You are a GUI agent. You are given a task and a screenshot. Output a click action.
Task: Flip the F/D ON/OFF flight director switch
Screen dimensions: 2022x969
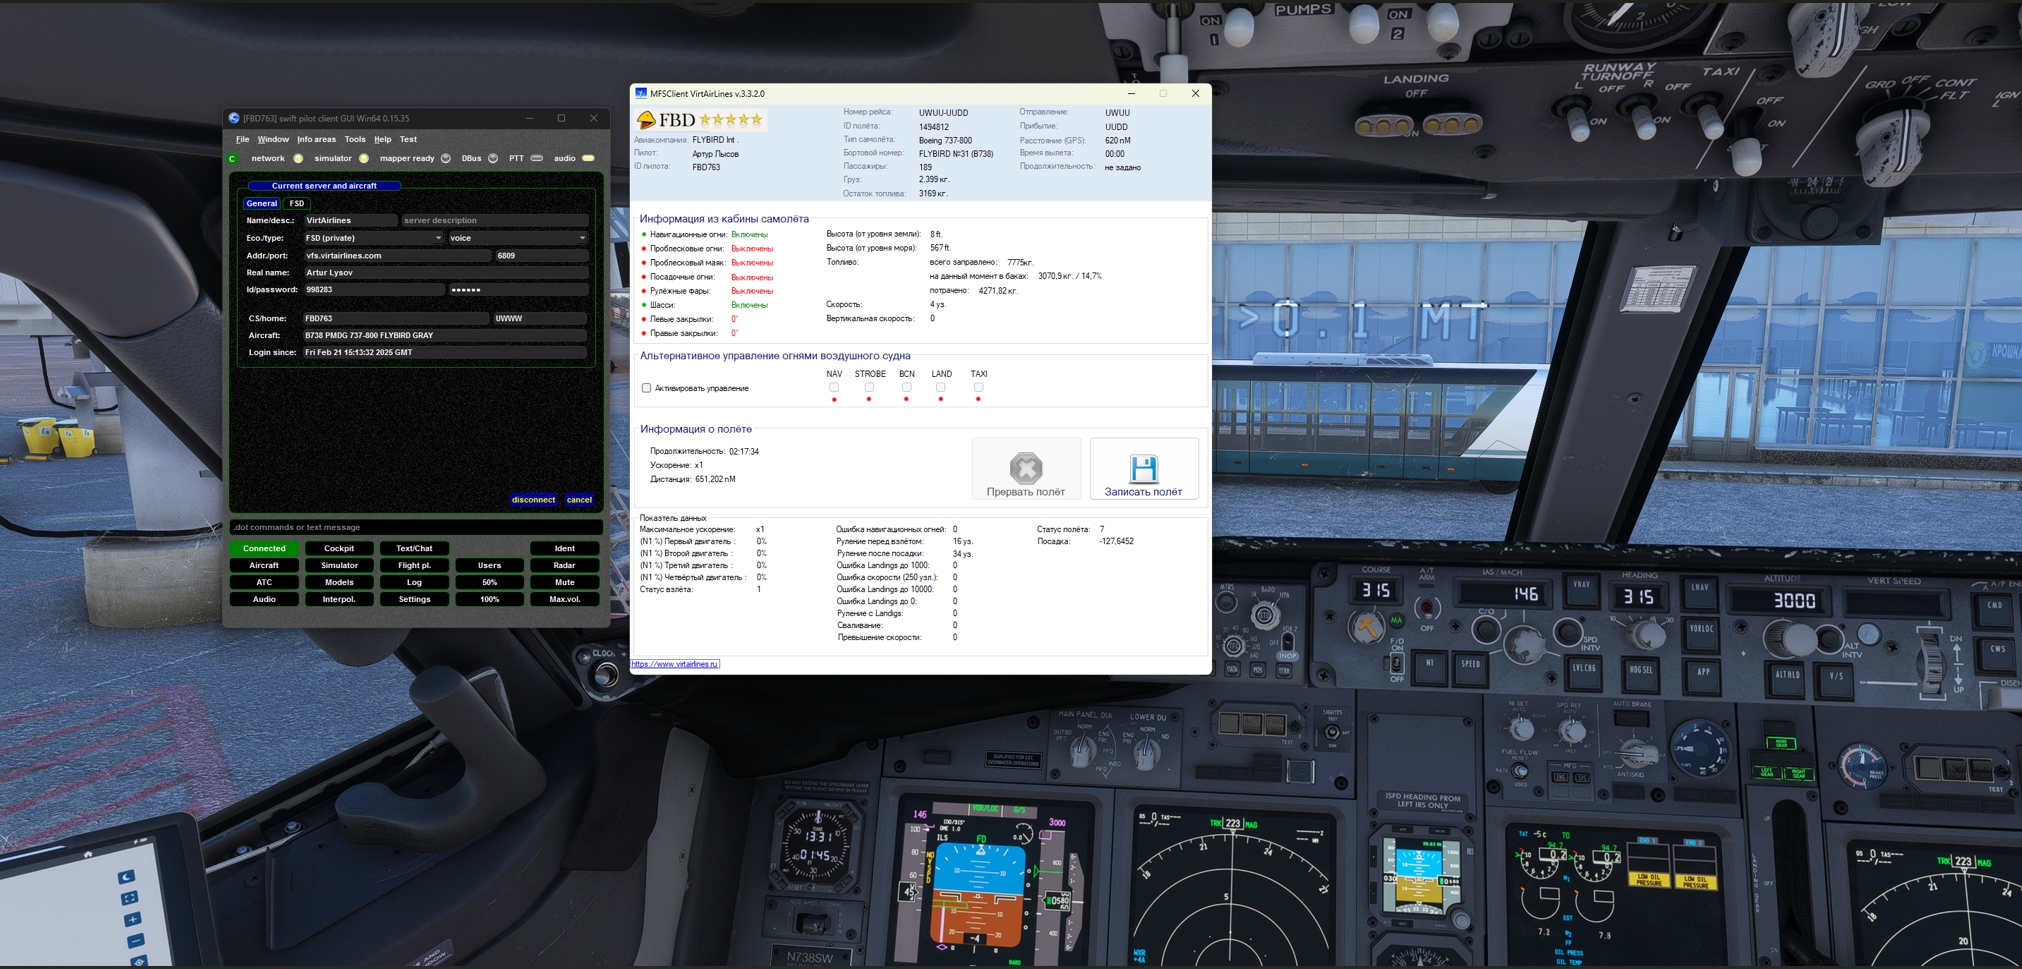pos(1396,662)
